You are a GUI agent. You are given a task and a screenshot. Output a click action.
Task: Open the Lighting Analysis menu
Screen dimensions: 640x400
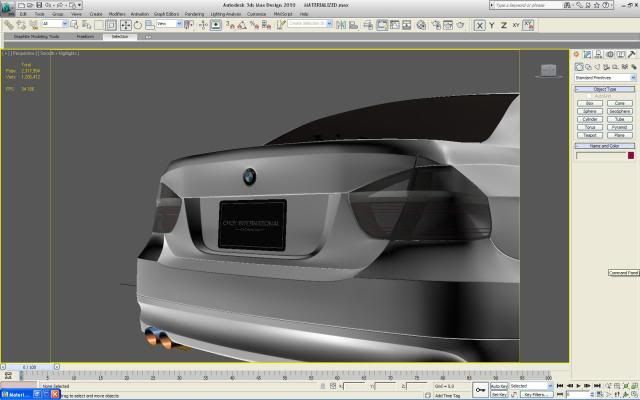click(225, 14)
